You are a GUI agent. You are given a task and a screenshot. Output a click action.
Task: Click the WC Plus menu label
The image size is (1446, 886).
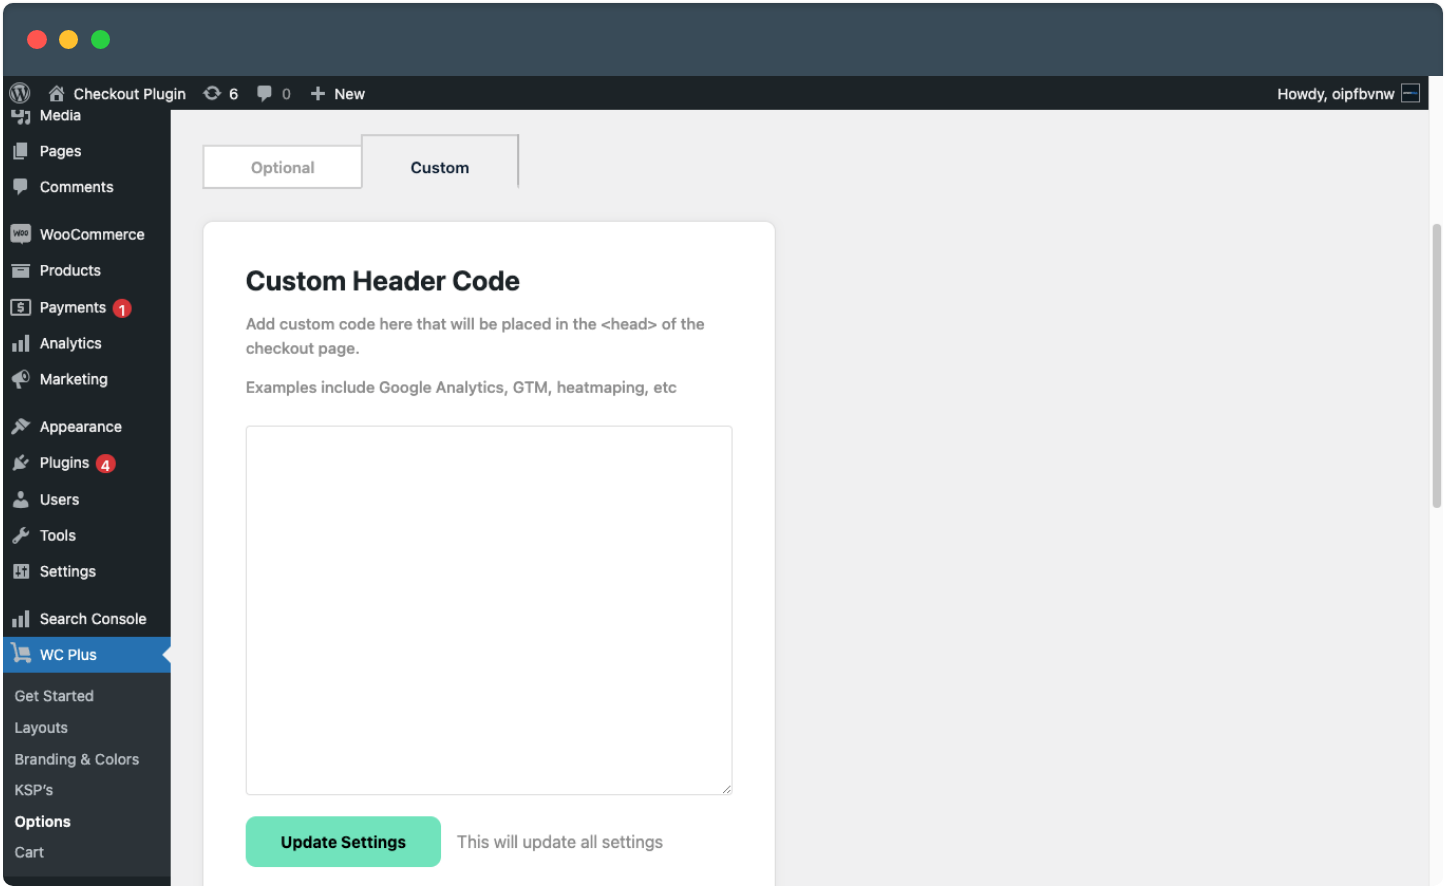point(68,655)
